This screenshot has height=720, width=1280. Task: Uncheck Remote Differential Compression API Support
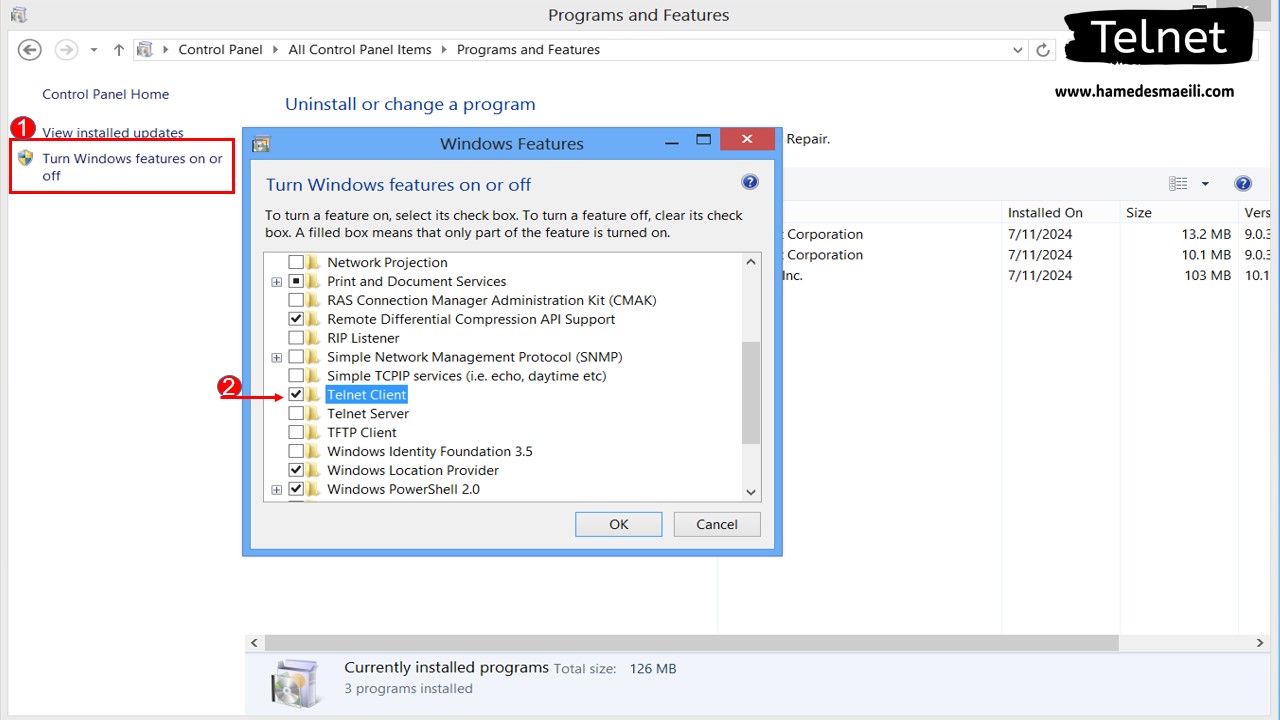[x=296, y=319]
